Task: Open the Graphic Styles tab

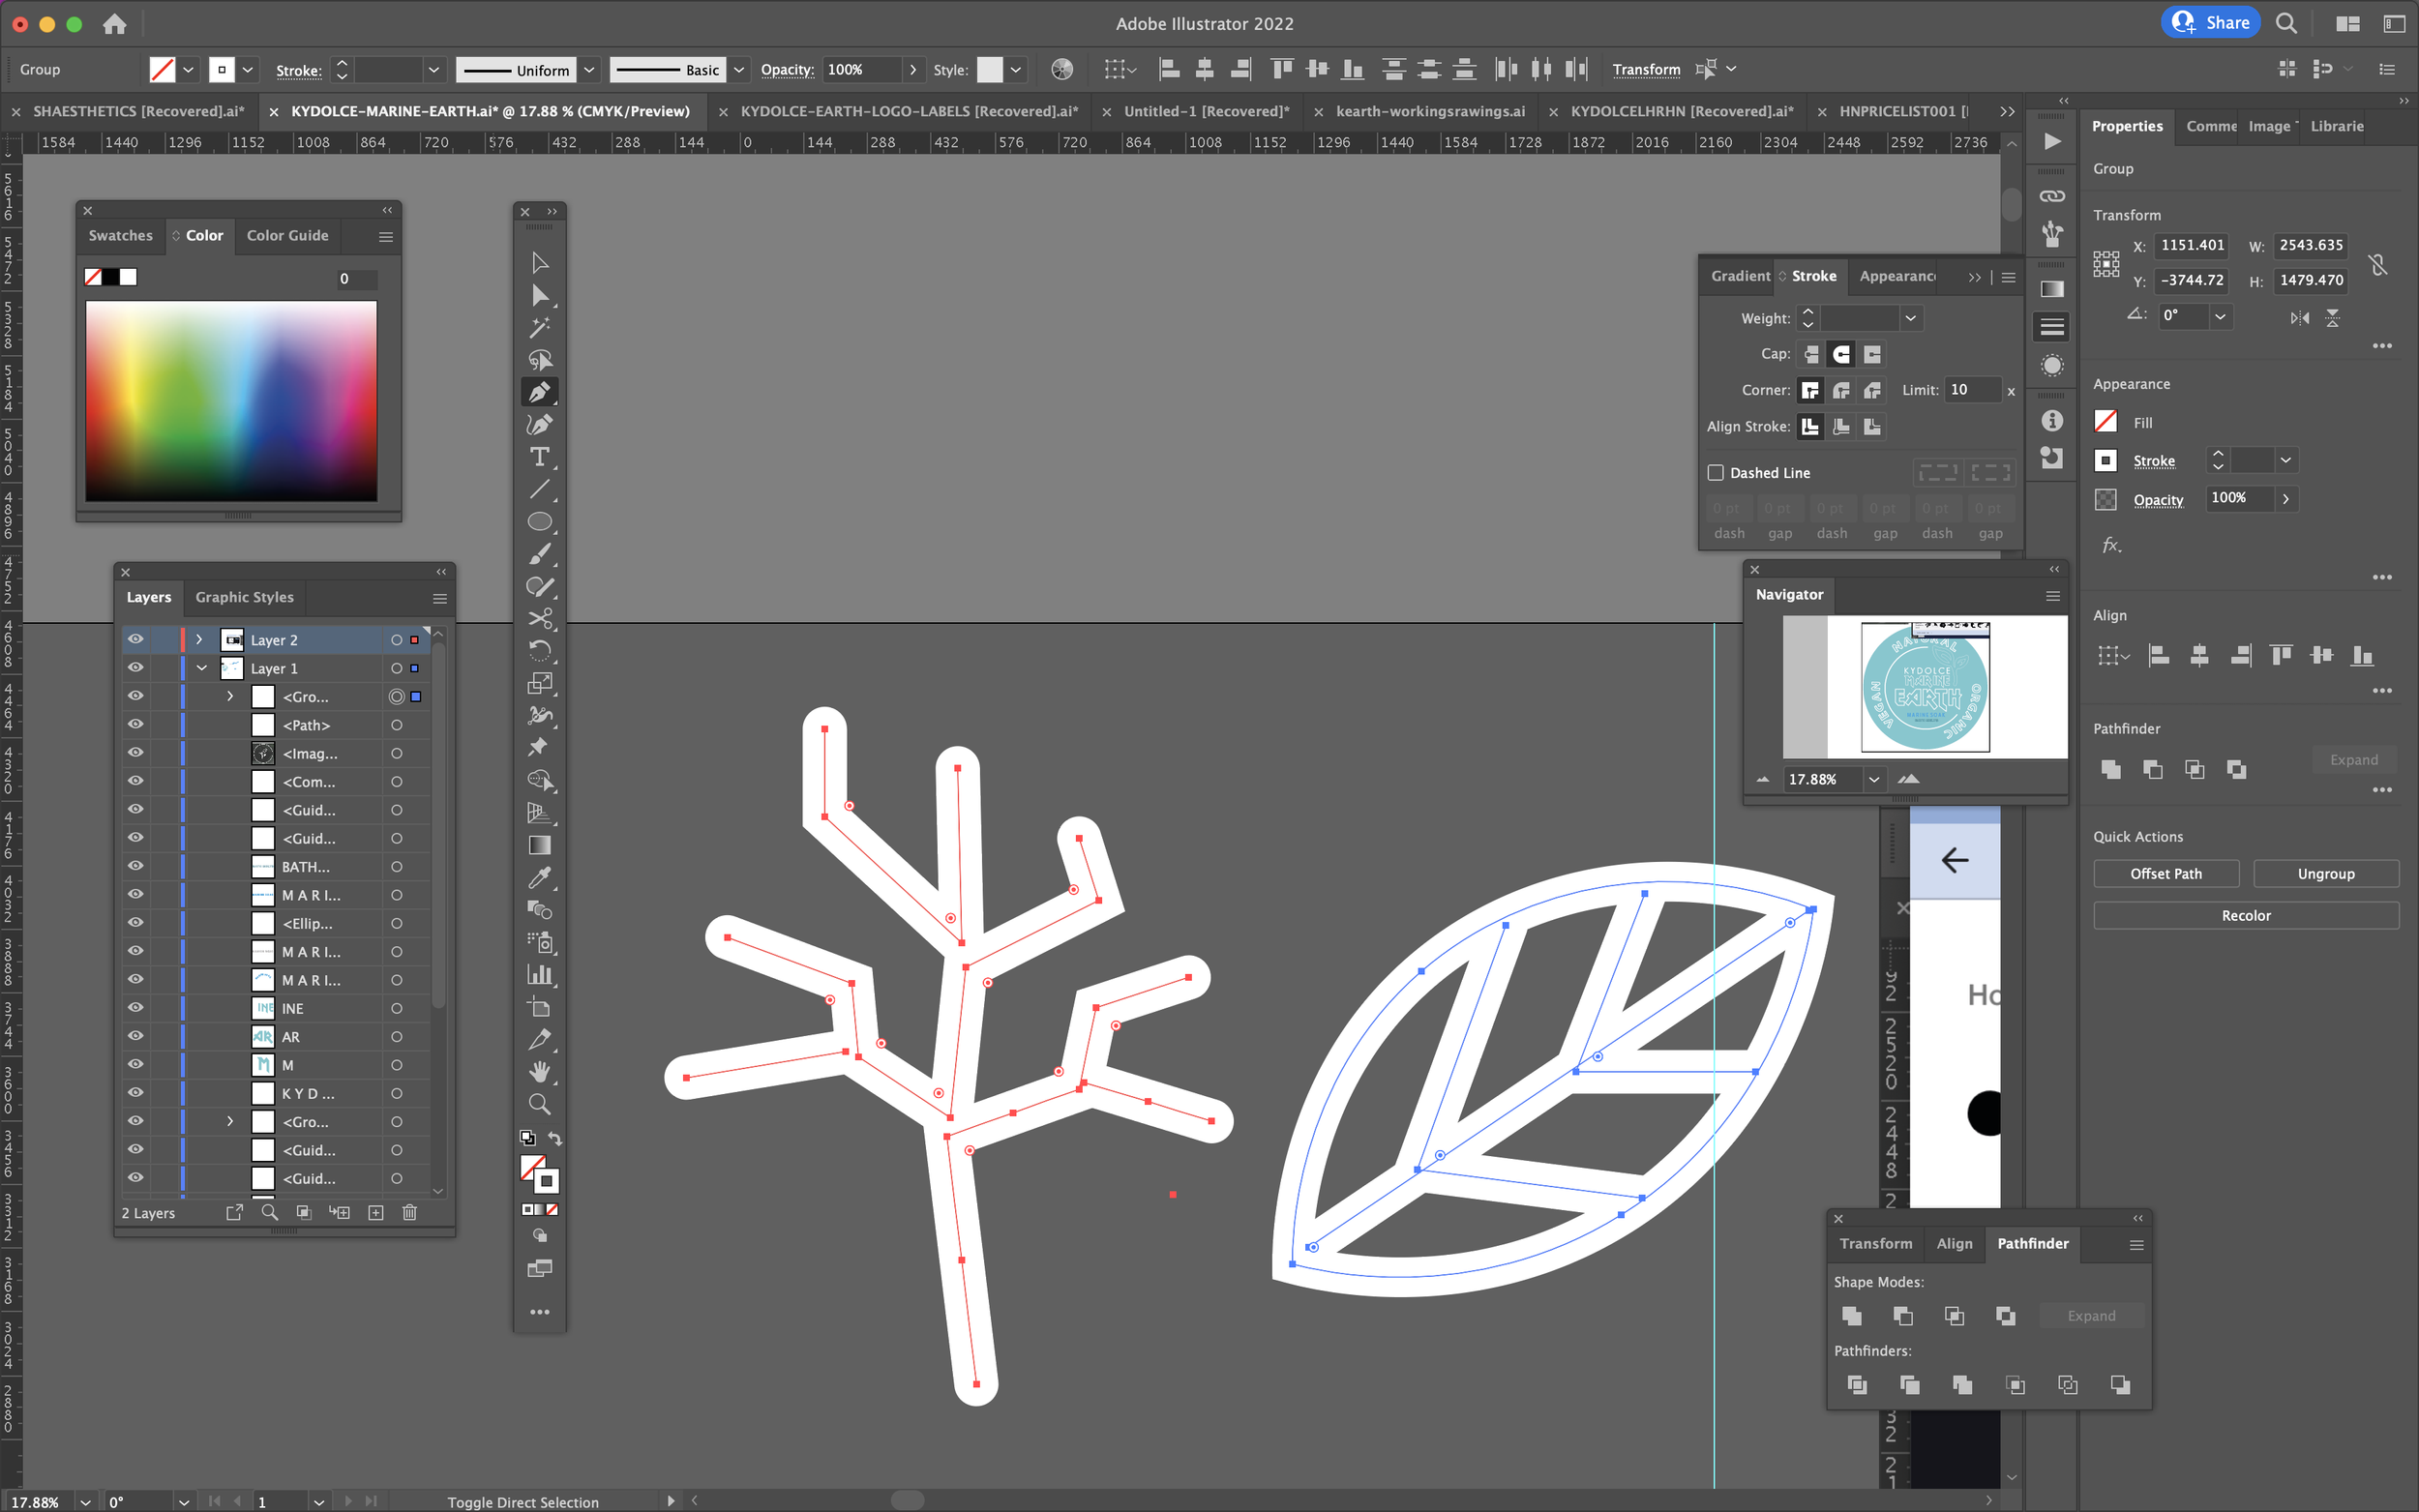Action: [x=244, y=597]
